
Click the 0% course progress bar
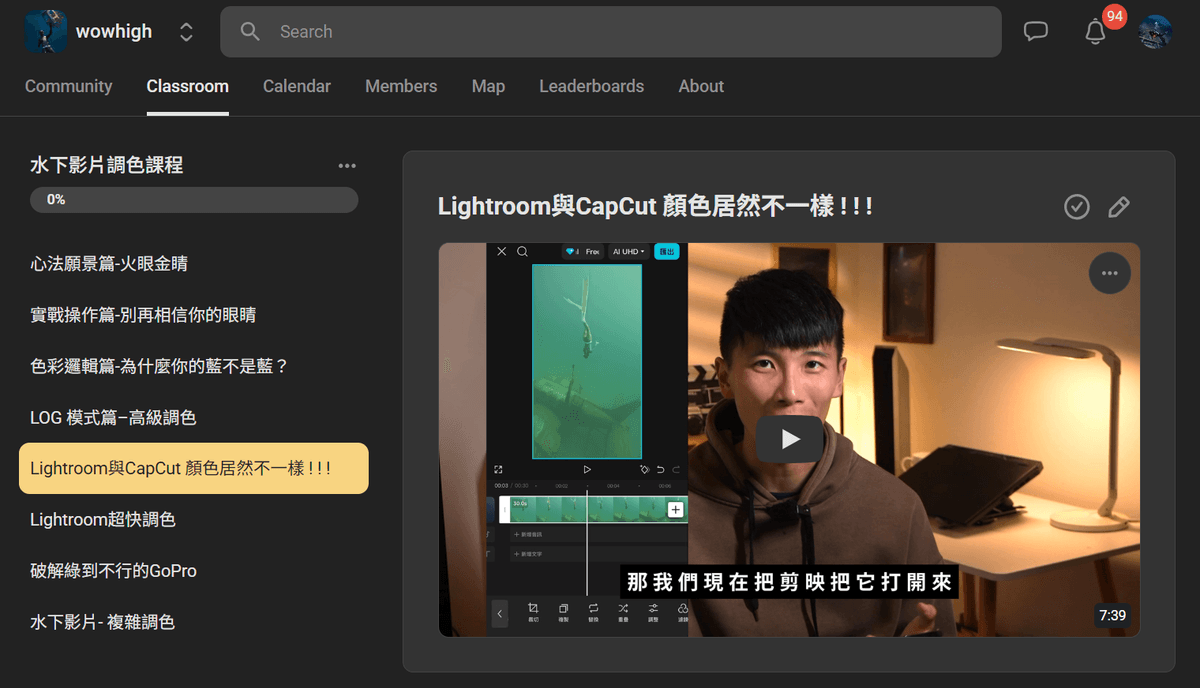194,200
